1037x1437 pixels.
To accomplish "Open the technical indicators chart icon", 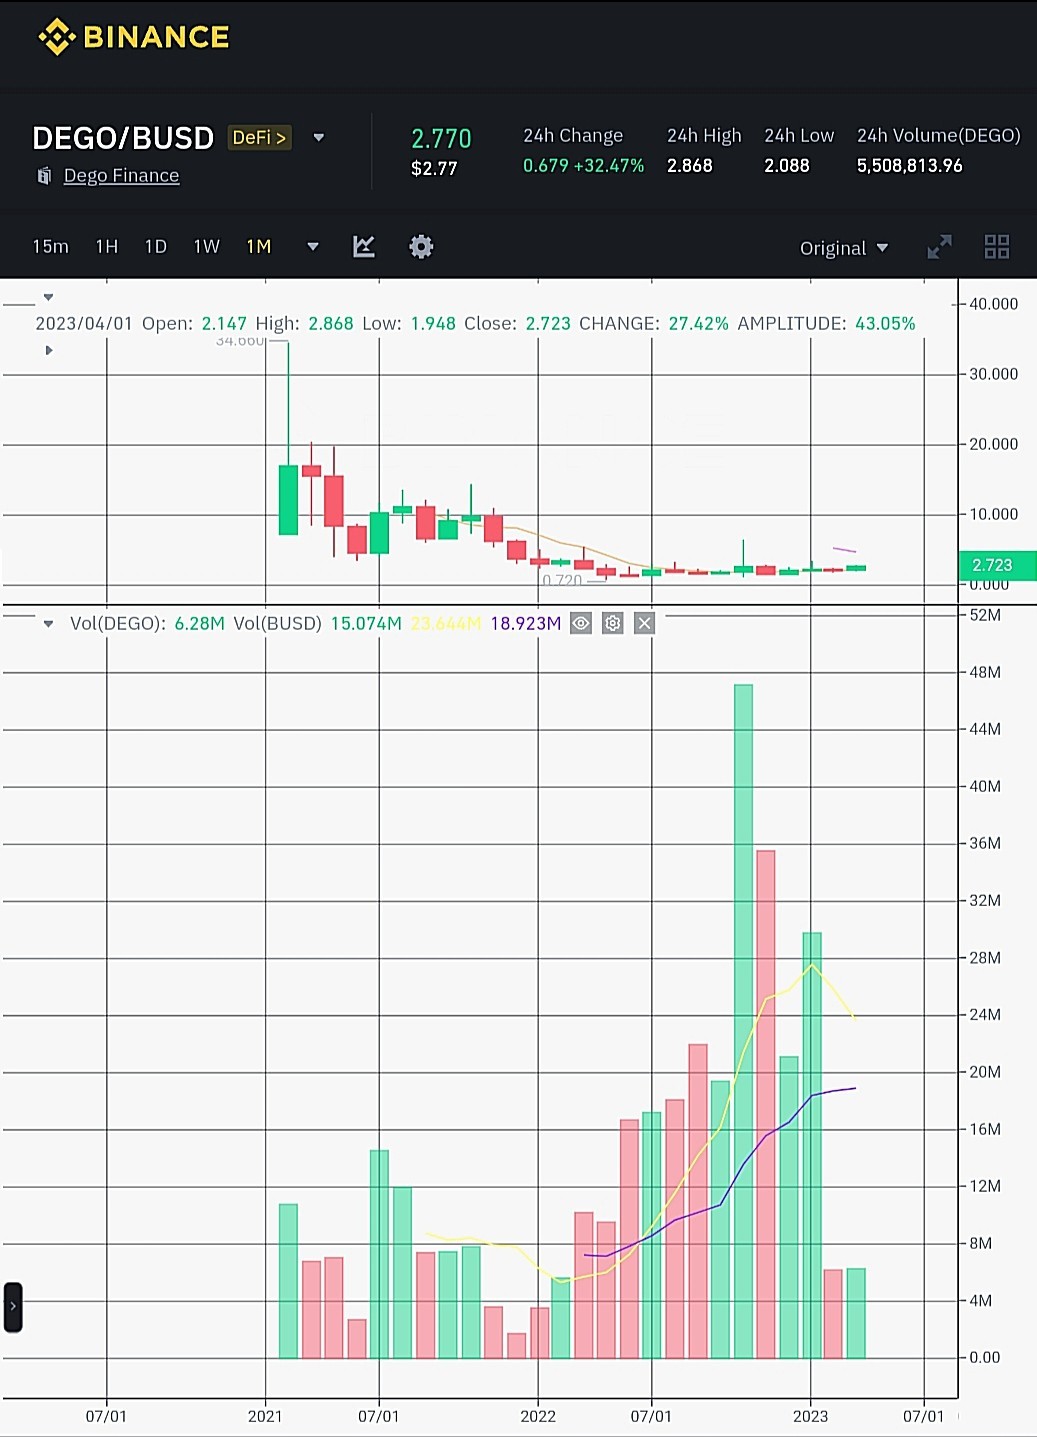I will (364, 246).
